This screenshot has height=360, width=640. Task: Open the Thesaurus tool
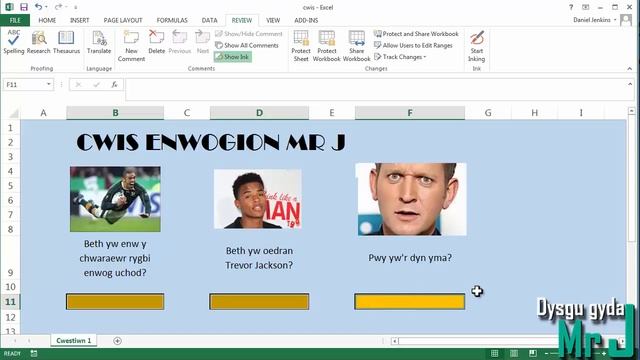click(x=66, y=42)
